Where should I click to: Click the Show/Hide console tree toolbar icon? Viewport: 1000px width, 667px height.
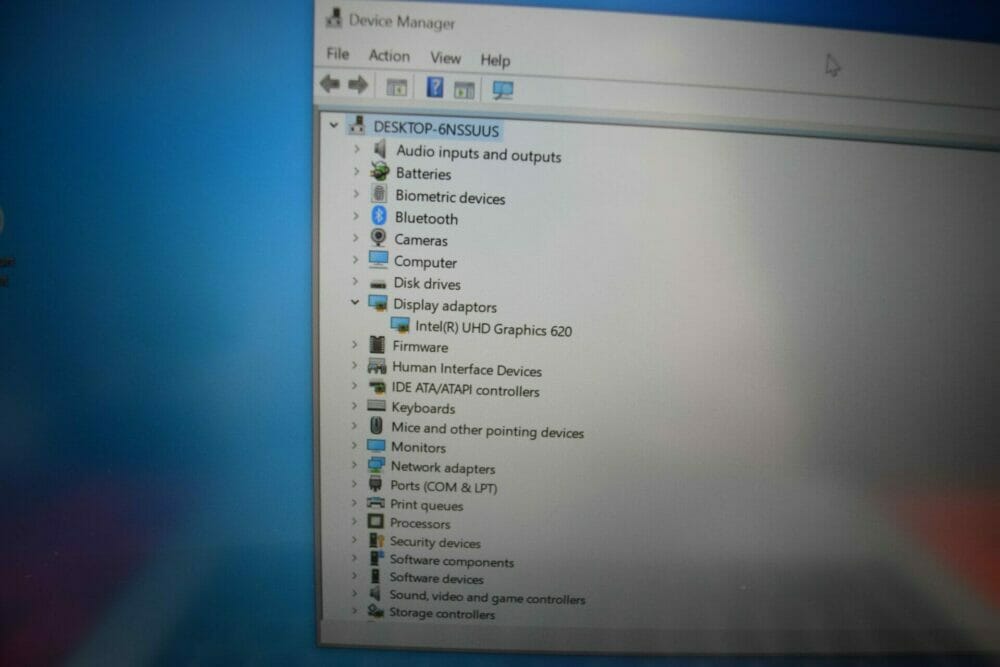[397, 87]
